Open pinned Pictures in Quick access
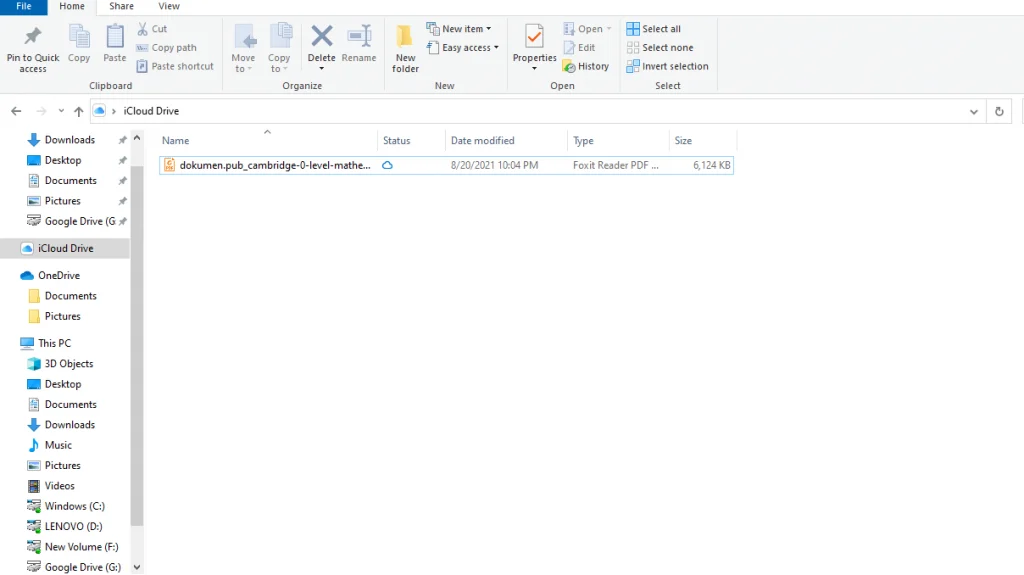This screenshot has height=575, width=1024. pyautogui.click(x=63, y=201)
